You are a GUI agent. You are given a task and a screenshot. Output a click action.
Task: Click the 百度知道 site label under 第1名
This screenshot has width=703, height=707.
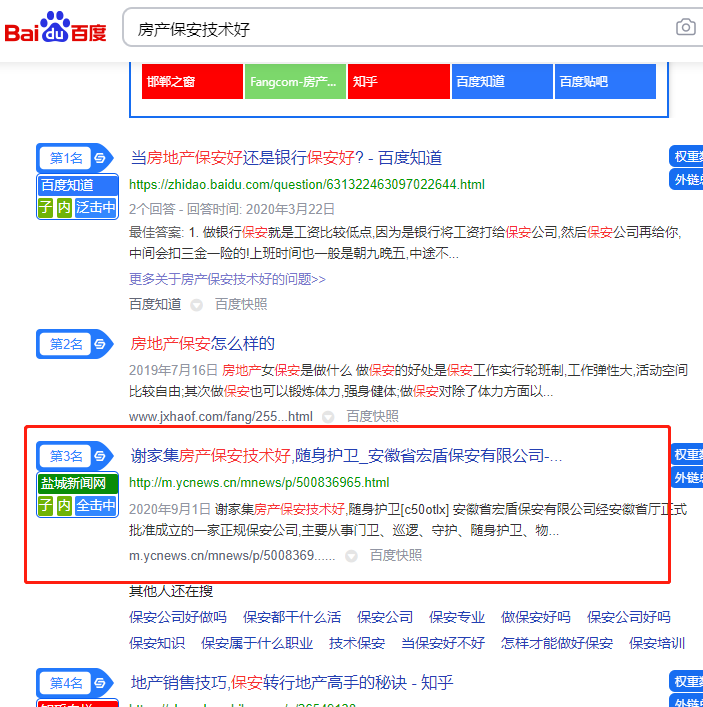[x=78, y=185]
